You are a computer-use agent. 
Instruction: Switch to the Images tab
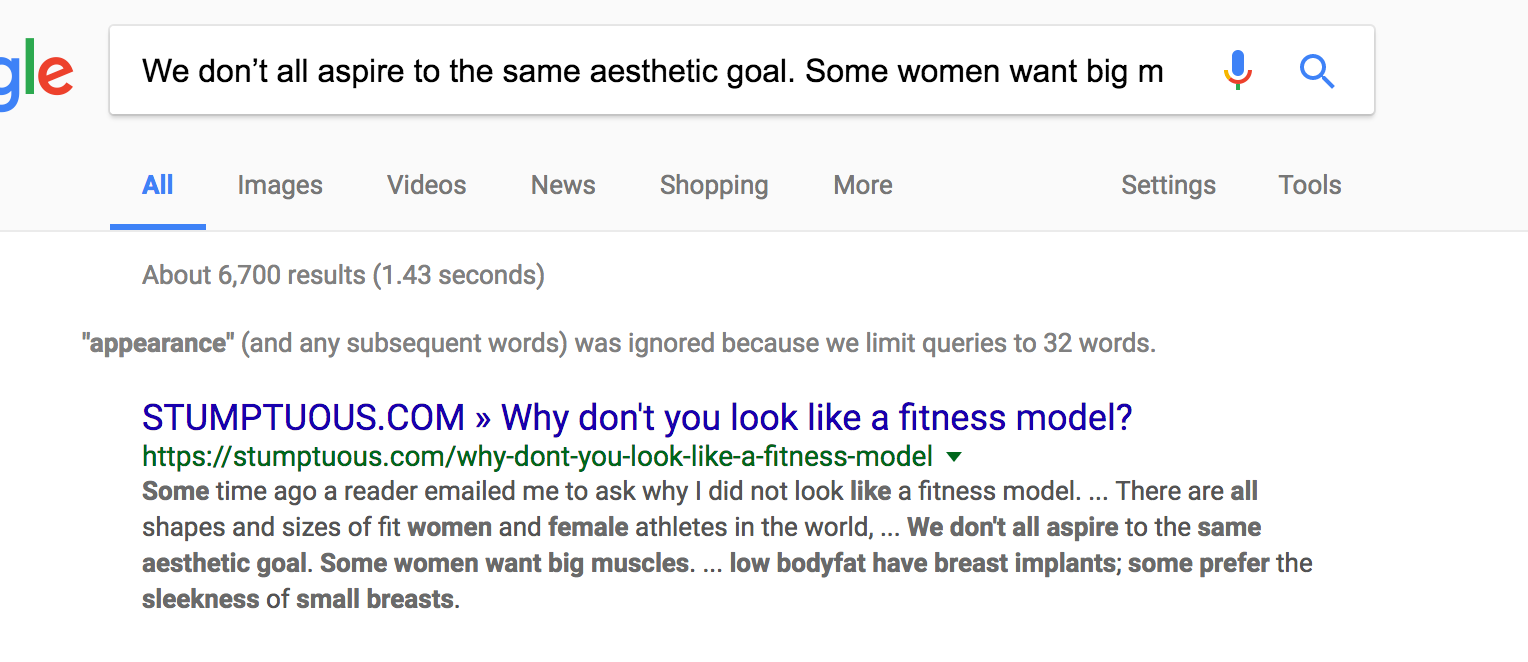click(280, 185)
